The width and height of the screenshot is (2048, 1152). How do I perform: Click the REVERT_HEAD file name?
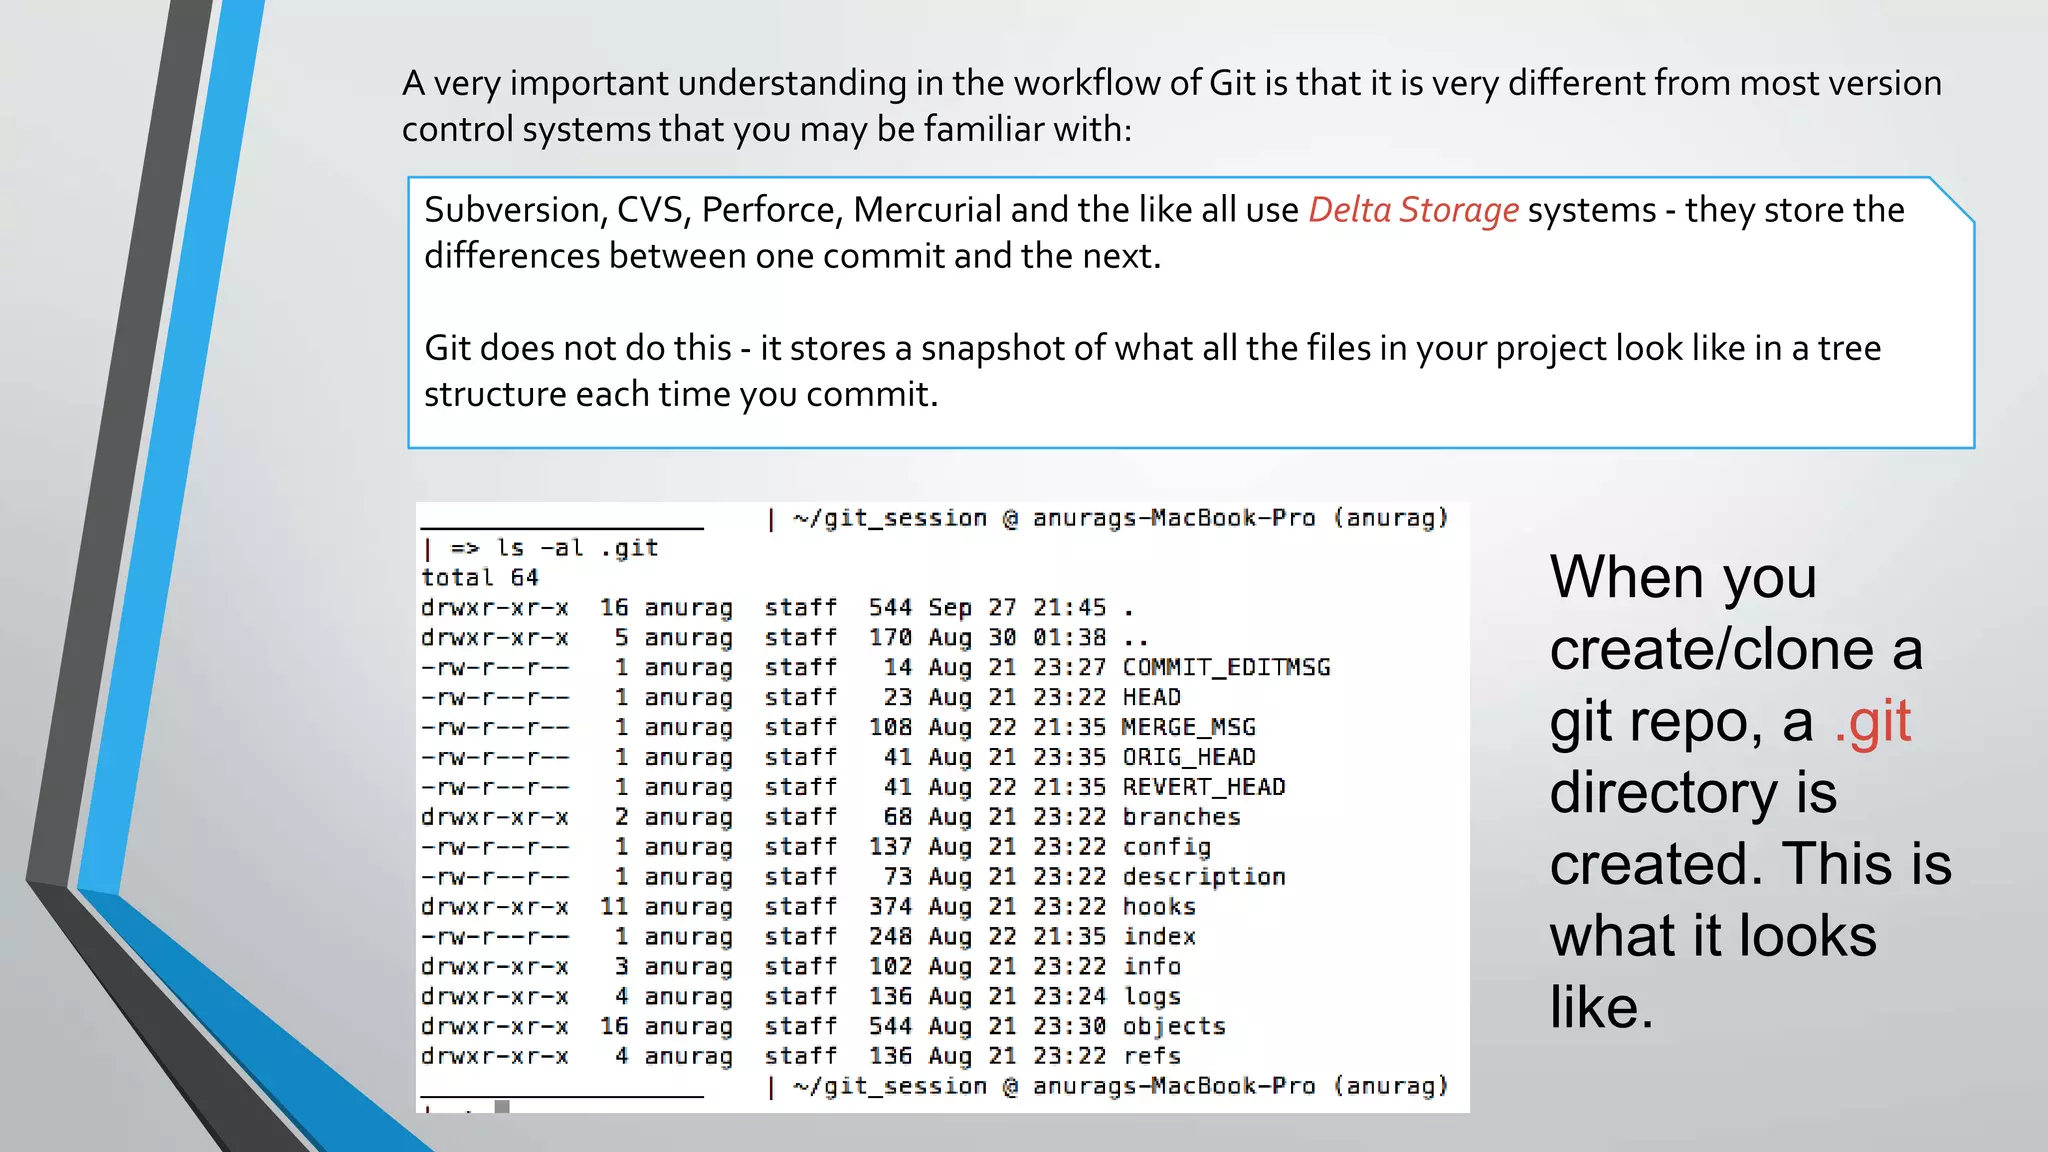tap(1204, 787)
